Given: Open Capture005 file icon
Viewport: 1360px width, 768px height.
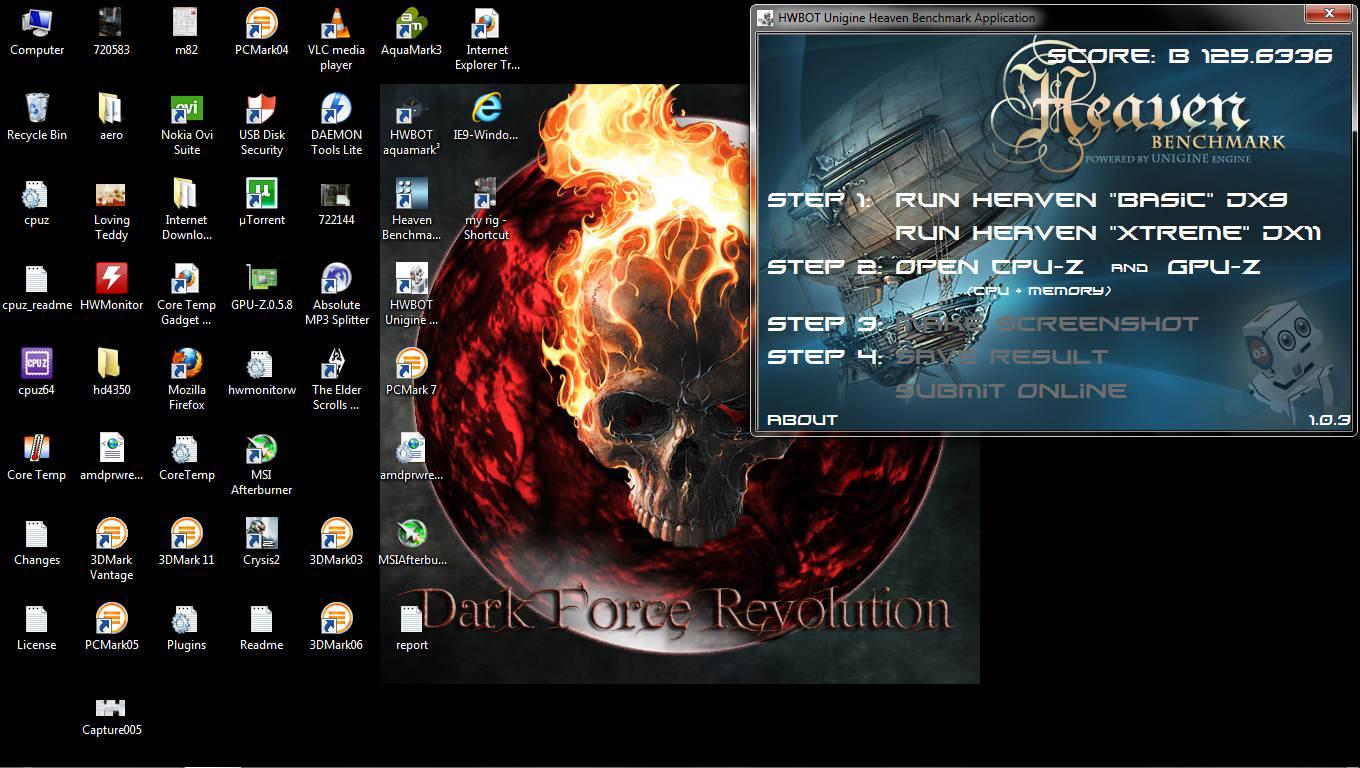Looking at the screenshot, I should pyautogui.click(x=112, y=713).
